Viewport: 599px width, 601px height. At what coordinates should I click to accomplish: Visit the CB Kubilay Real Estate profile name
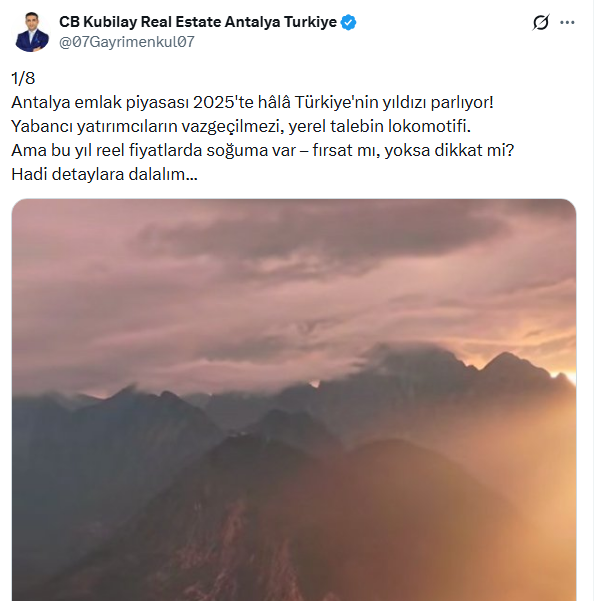[x=198, y=22]
